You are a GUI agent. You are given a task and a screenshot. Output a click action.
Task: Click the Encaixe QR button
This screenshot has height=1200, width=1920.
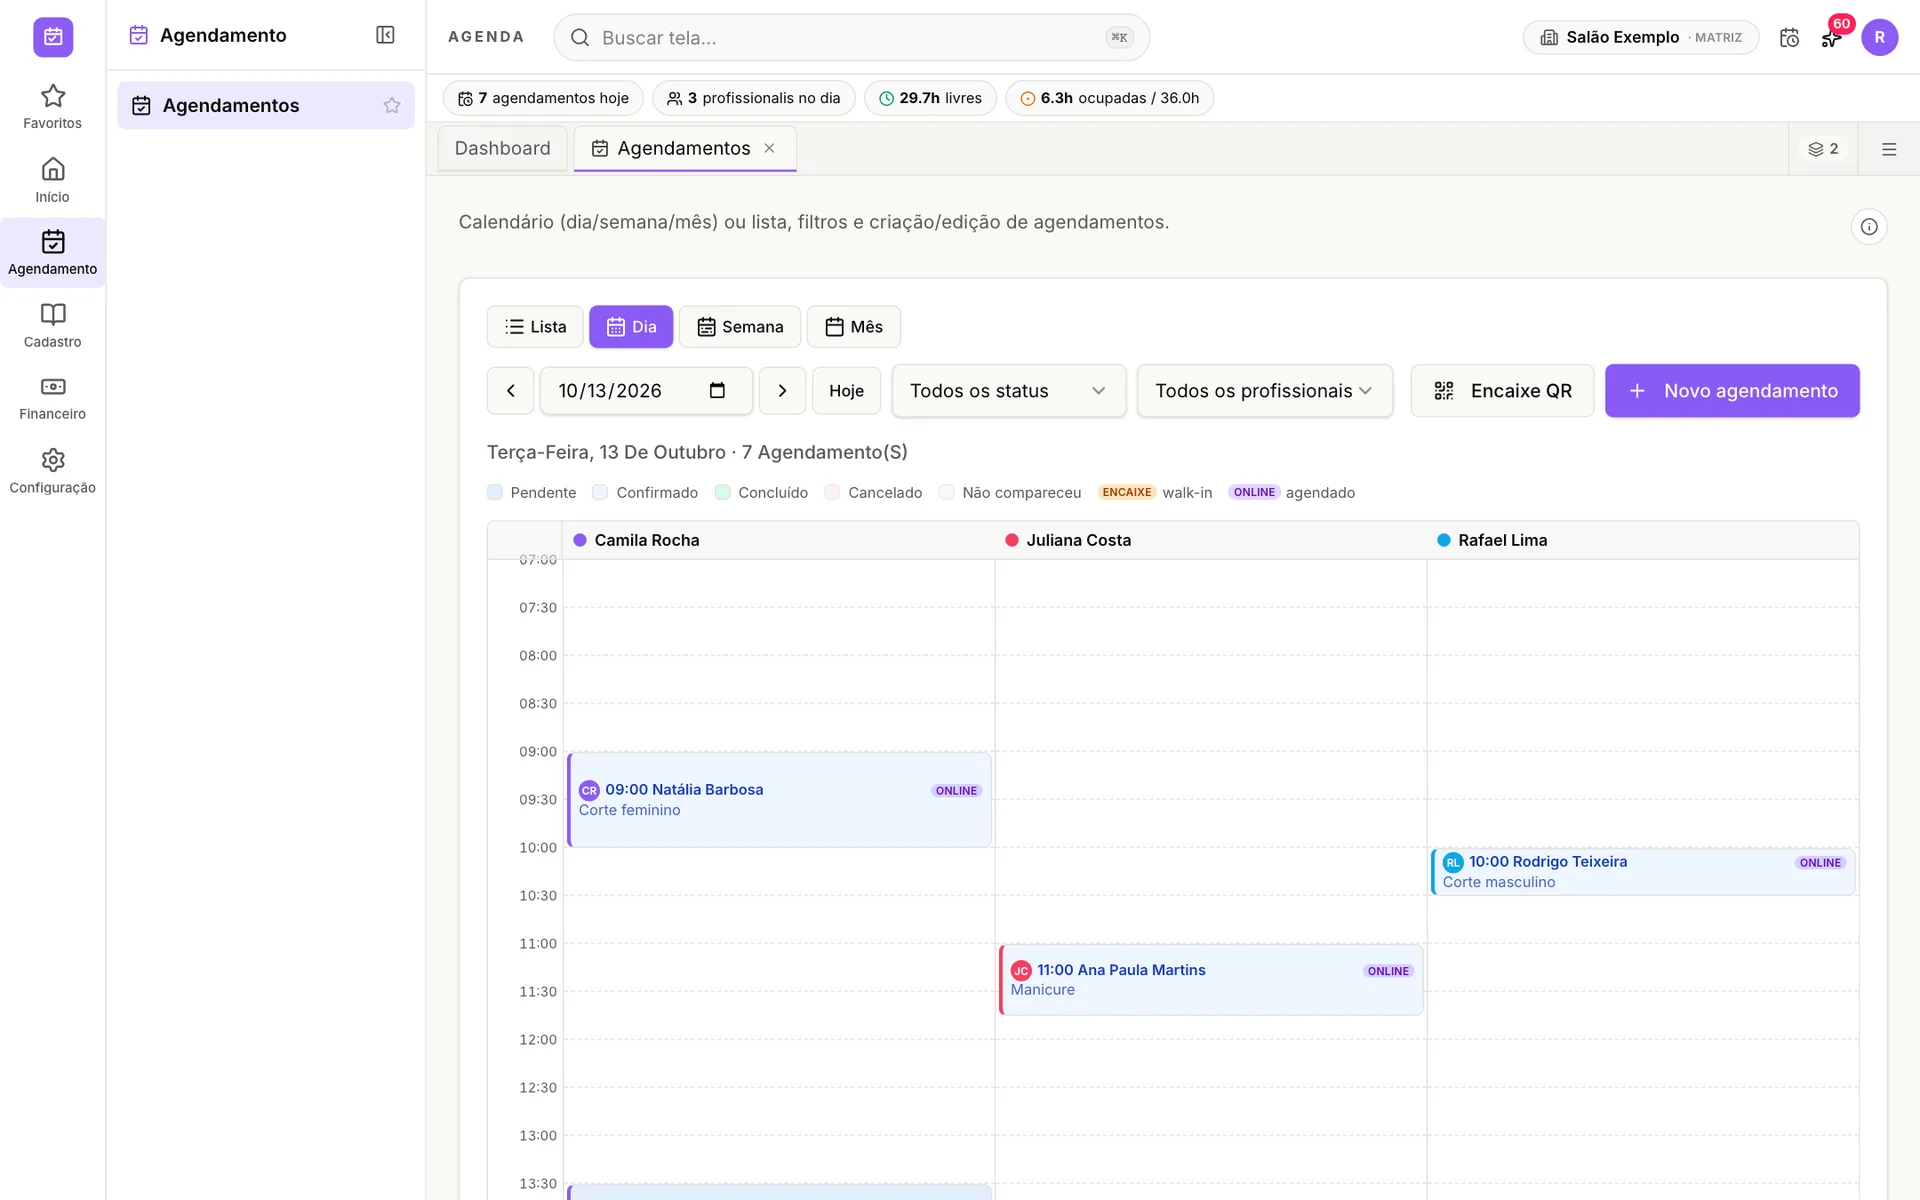pos(1502,391)
